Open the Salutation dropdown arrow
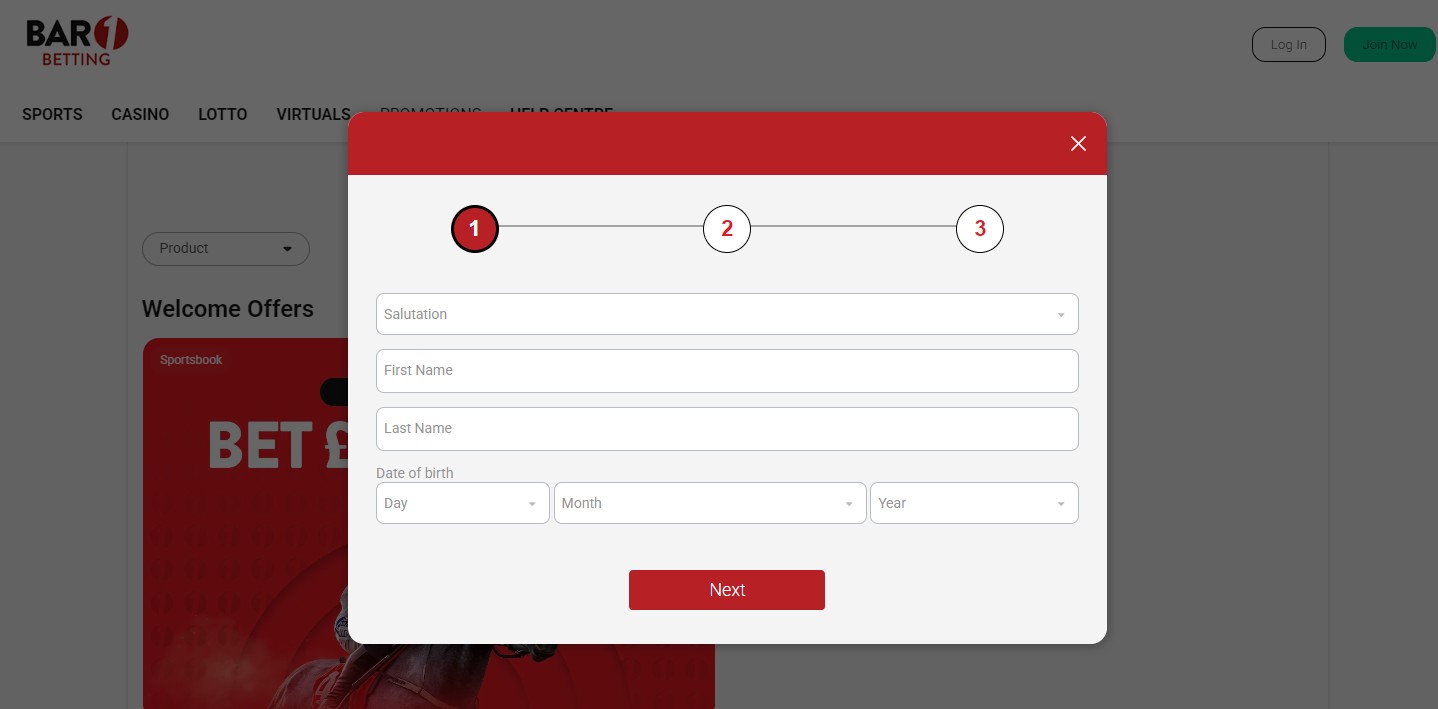Viewport: 1438px width, 709px height. pos(1061,314)
